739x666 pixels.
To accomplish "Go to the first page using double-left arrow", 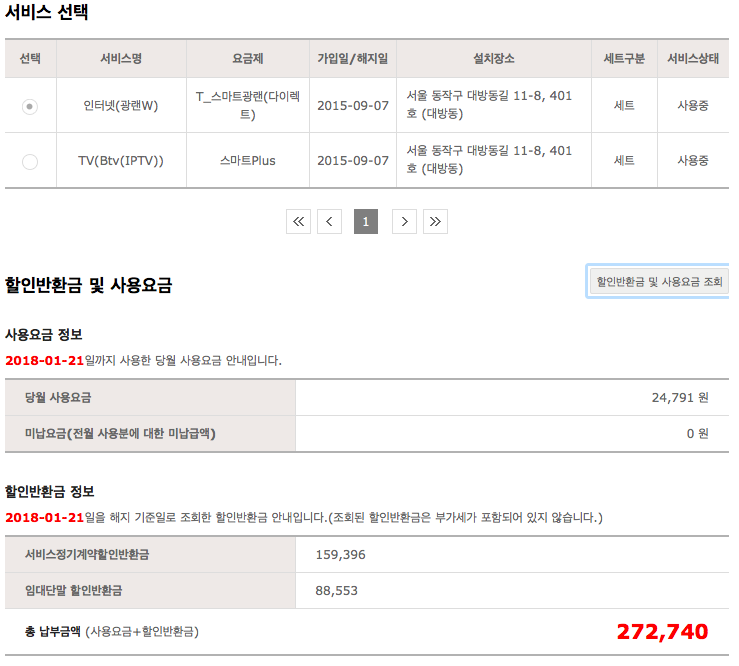I will [298, 222].
